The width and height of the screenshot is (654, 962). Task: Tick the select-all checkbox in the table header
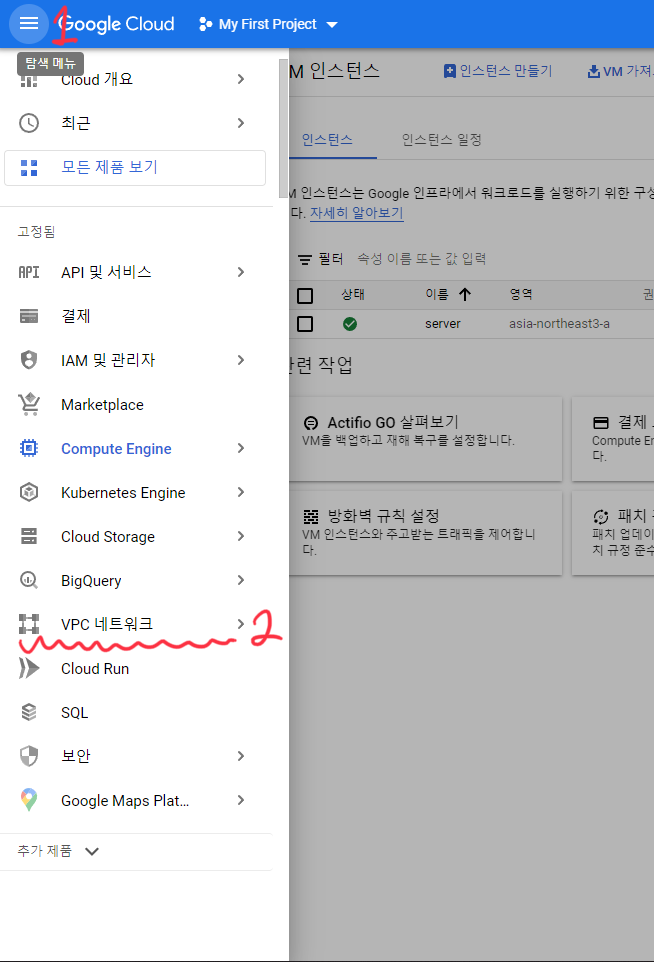(305, 296)
